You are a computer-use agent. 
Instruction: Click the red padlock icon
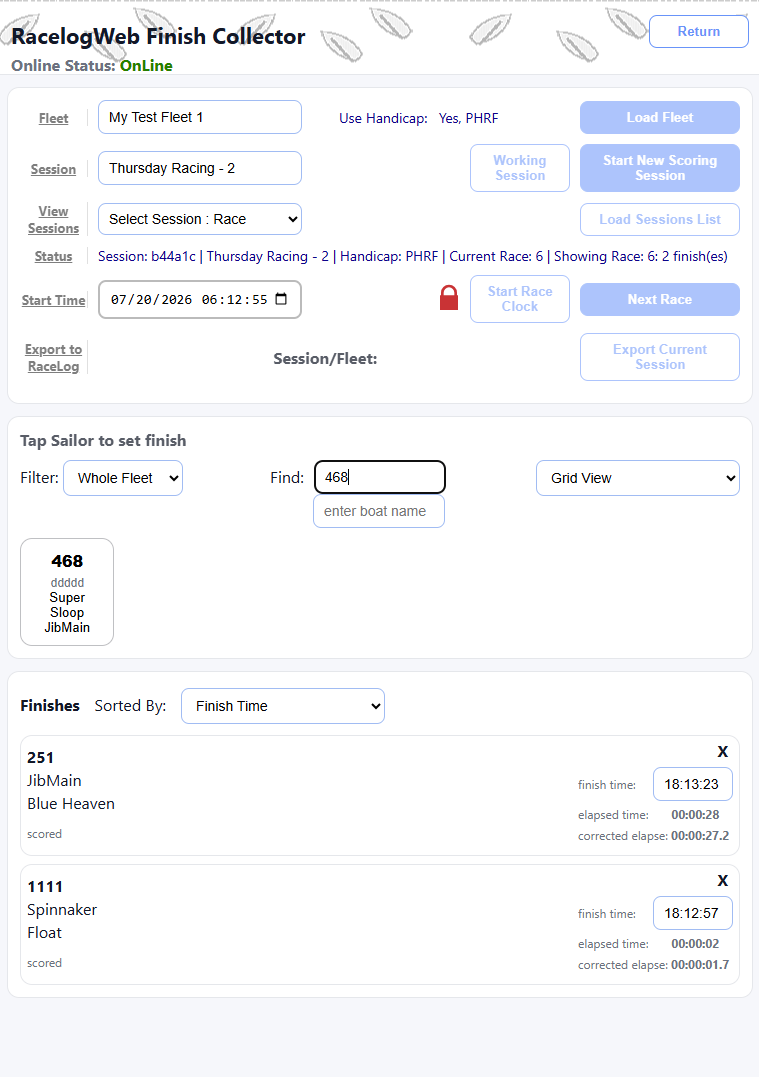(449, 298)
